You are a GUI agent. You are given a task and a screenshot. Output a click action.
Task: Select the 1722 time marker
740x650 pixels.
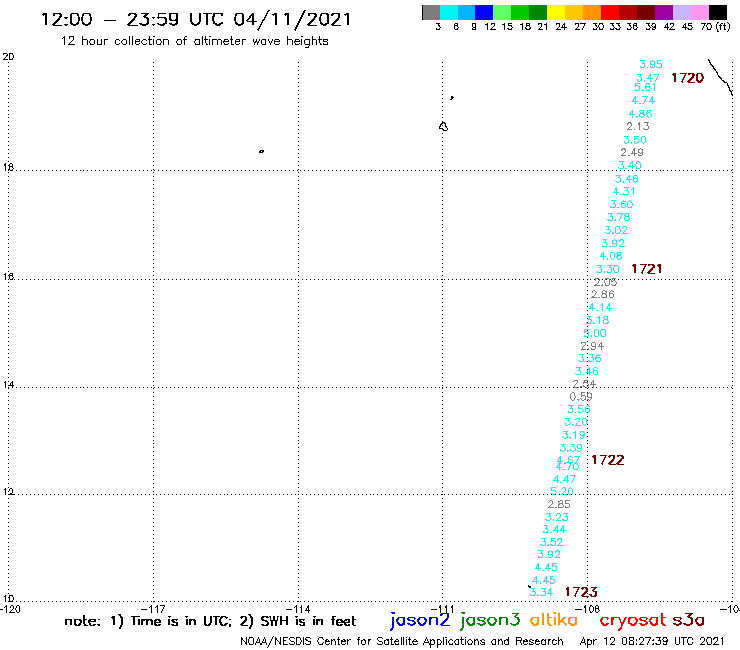click(607, 460)
